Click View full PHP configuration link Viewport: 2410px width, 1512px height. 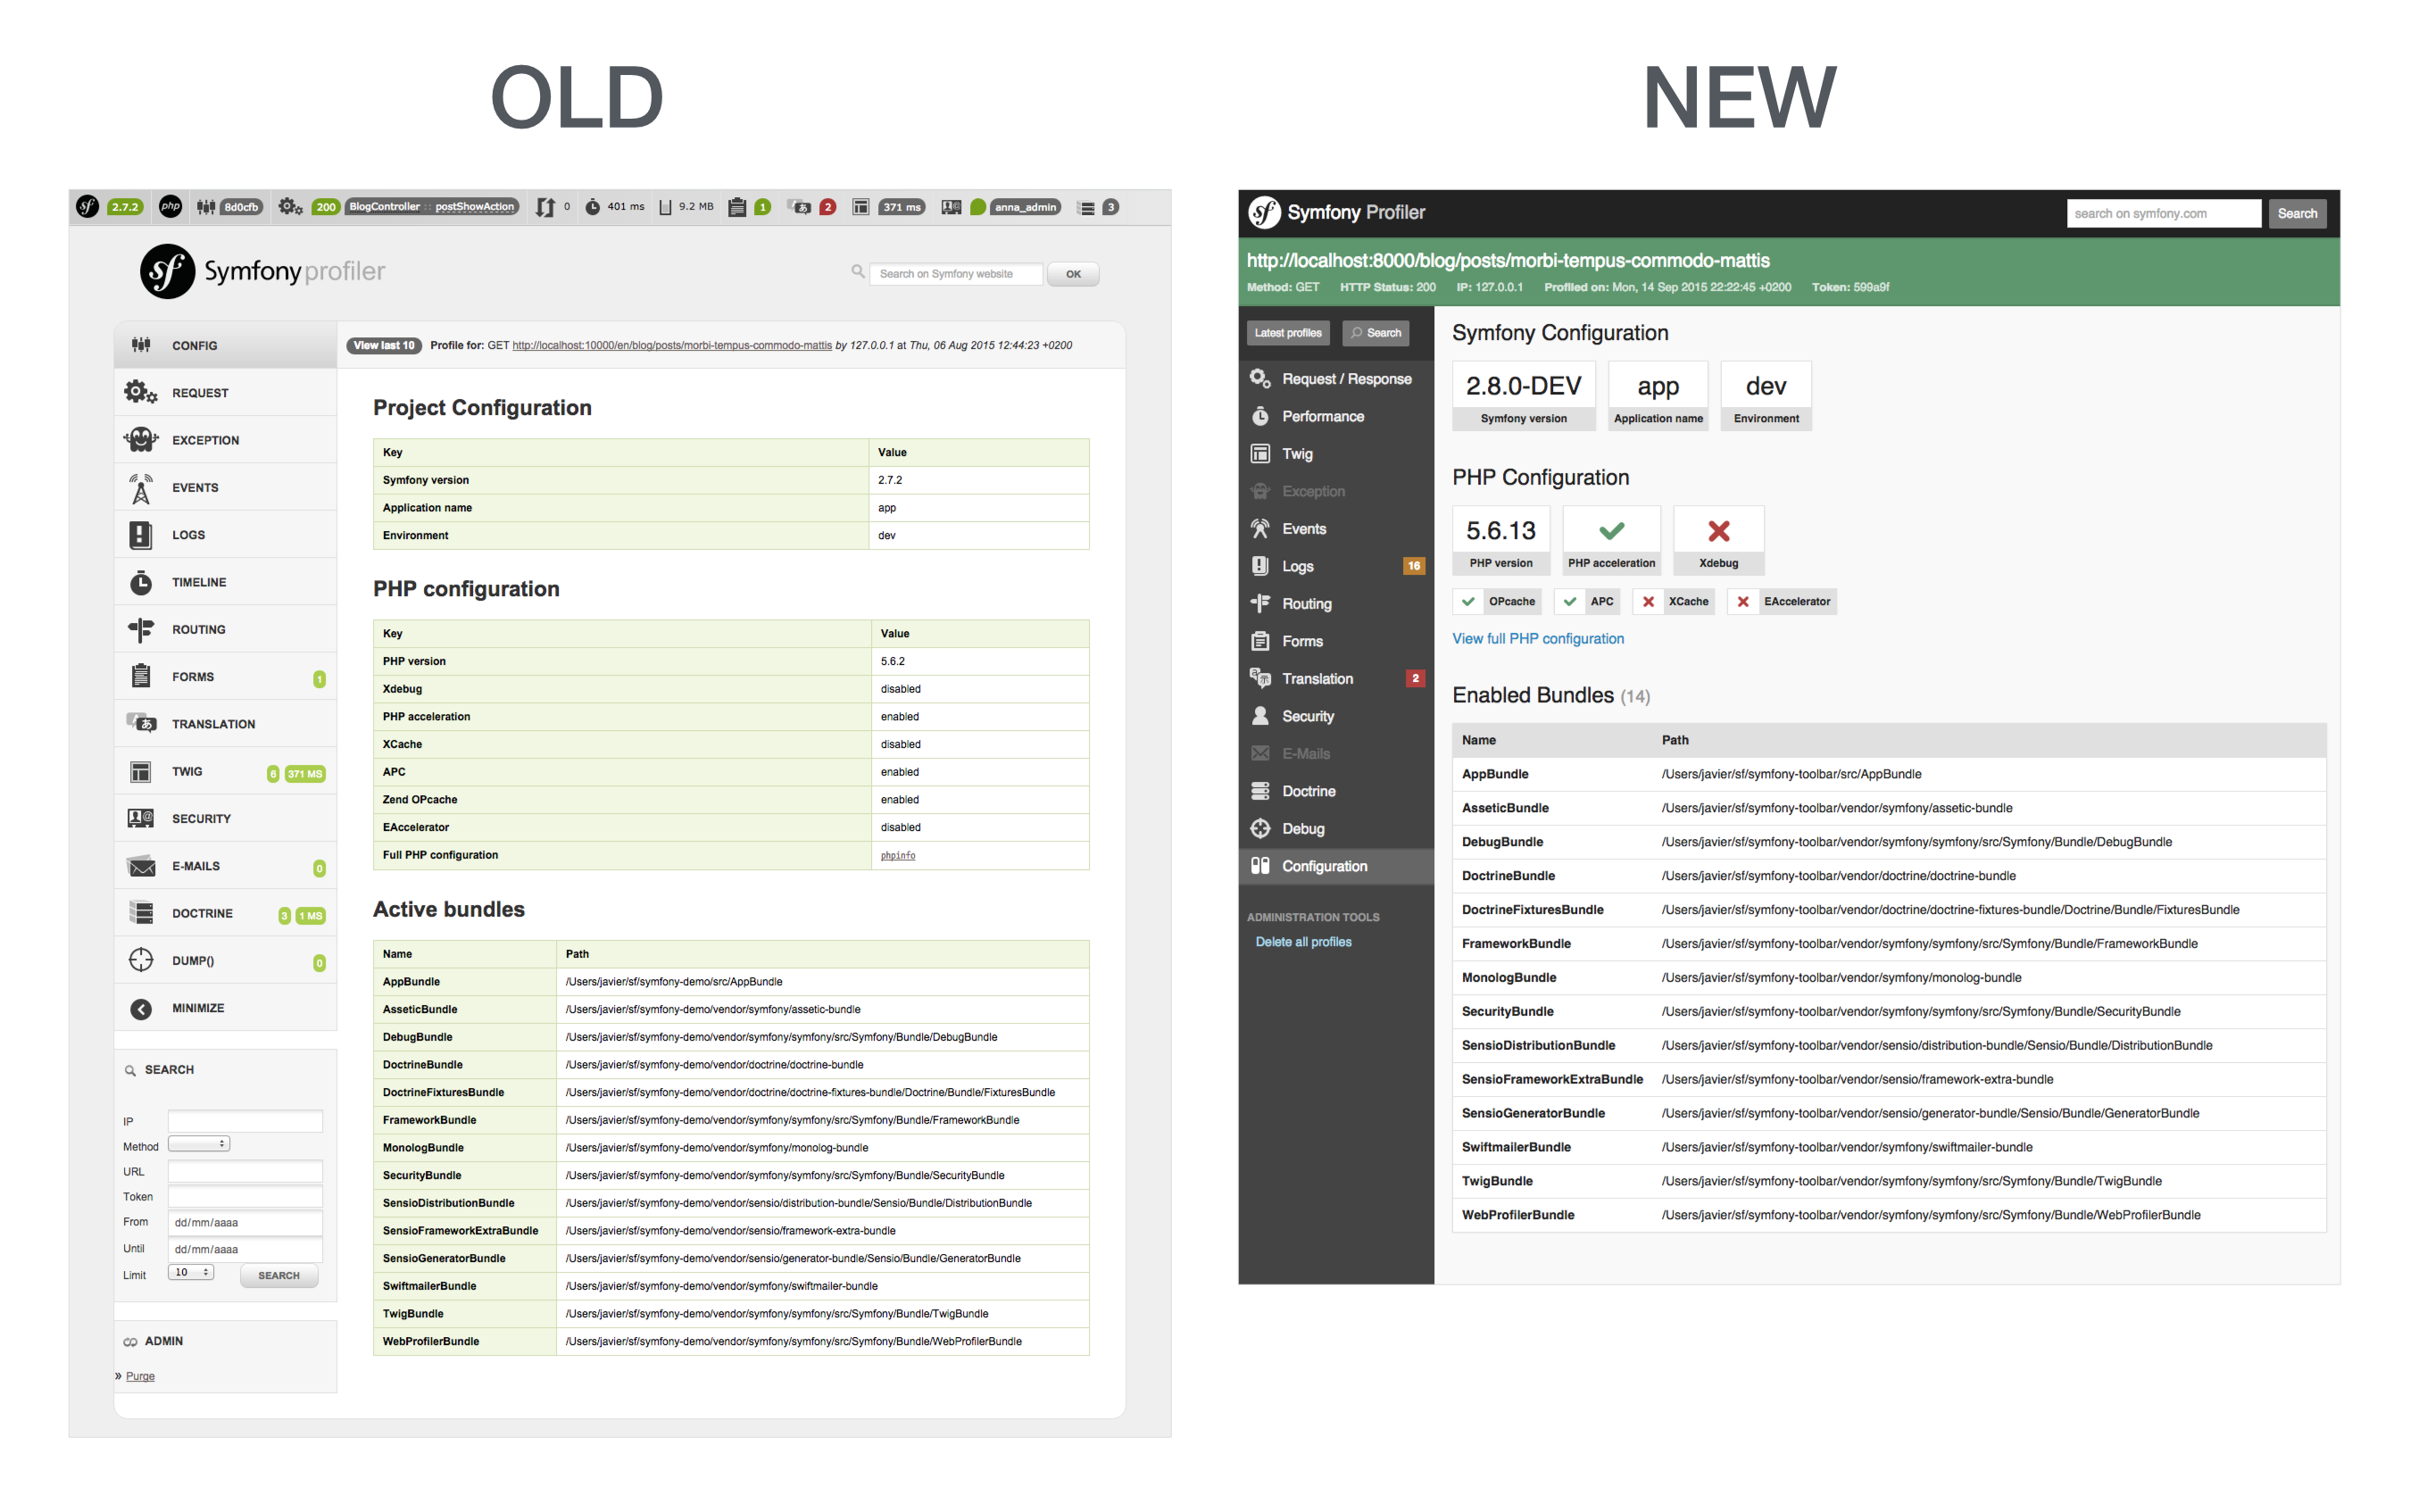point(1538,638)
